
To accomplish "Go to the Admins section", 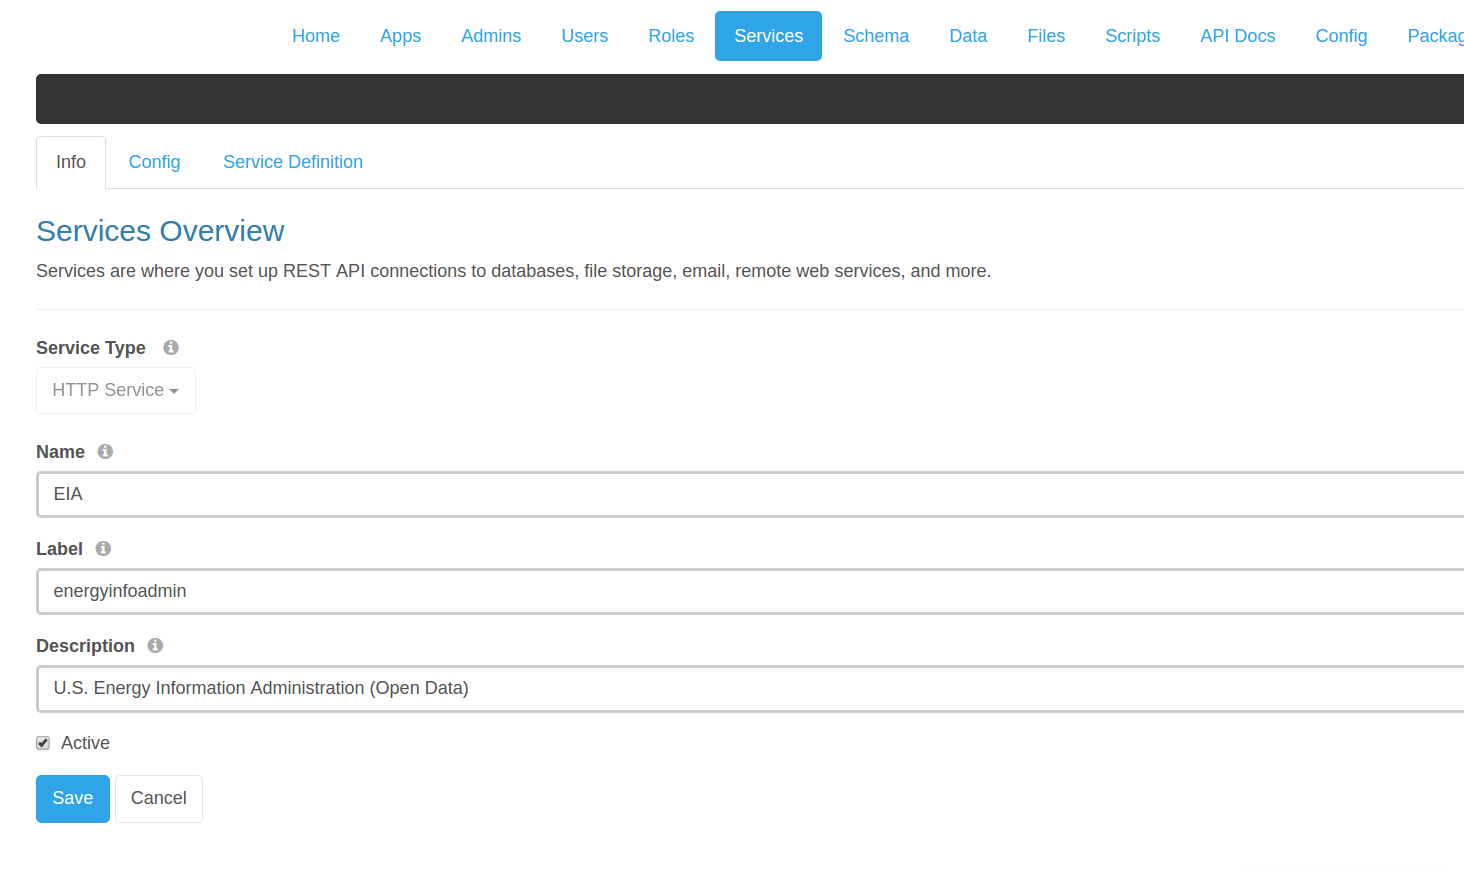I will click(x=491, y=35).
